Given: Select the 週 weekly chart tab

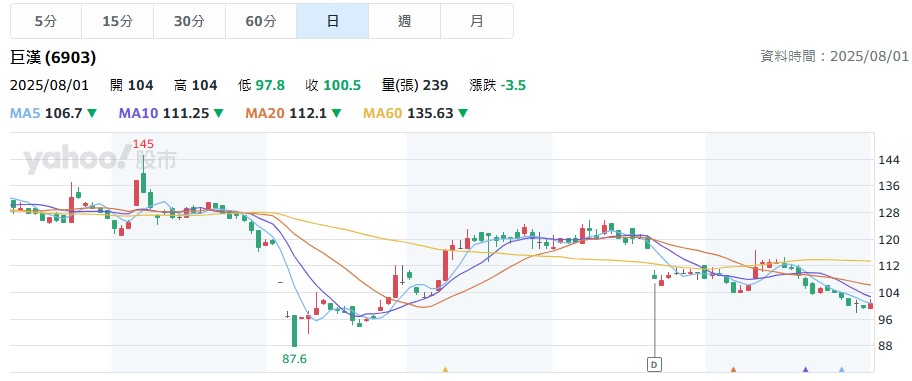Looking at the screenshot, I should pos(405,22).
